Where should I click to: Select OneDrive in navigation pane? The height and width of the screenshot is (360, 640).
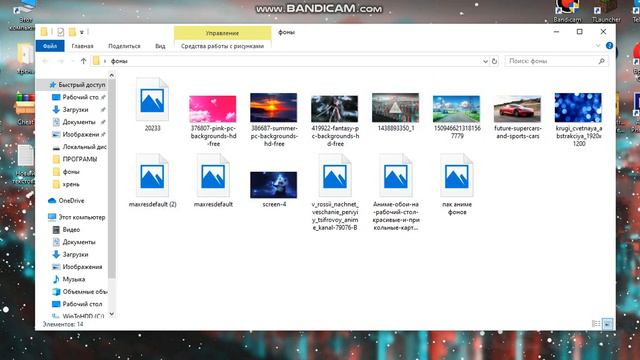tap(71, 201)
